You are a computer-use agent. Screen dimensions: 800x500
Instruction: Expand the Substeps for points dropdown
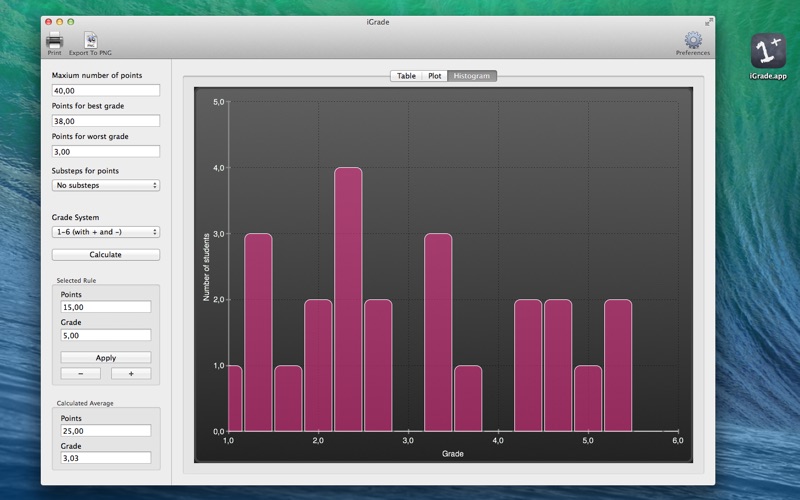click(106, 185)
